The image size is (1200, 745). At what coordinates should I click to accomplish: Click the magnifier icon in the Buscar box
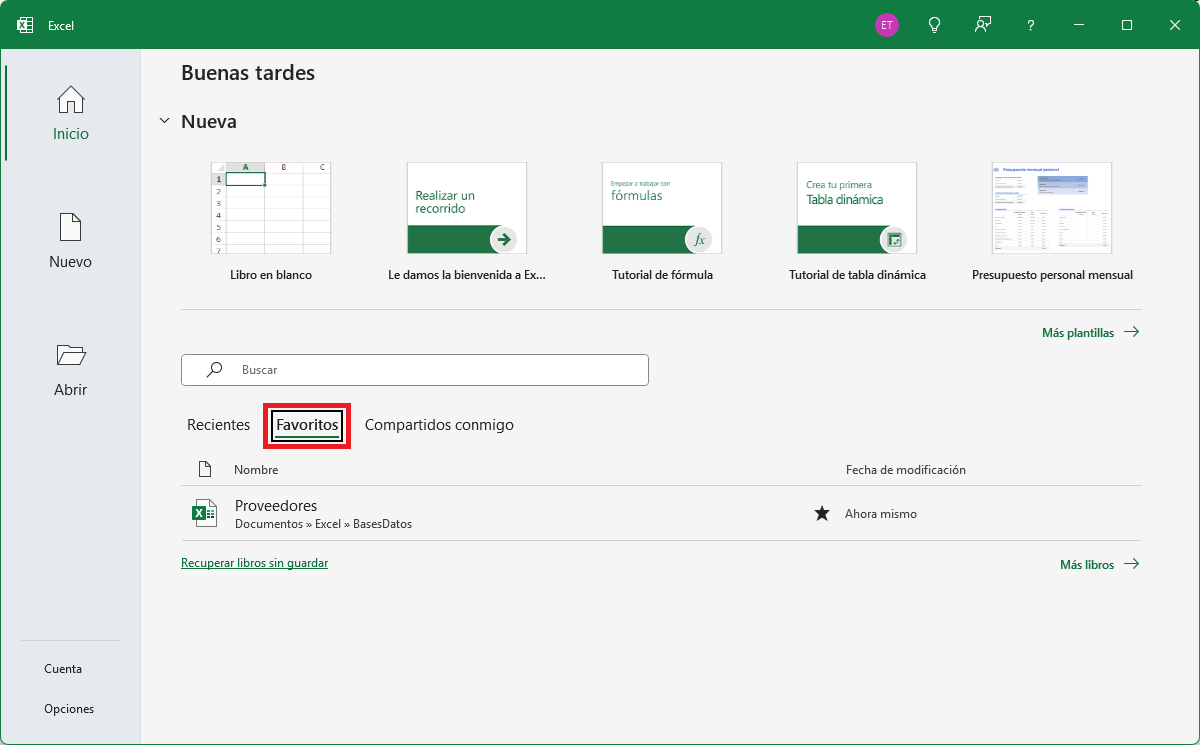pyautogui.click(x=214, y=369)
